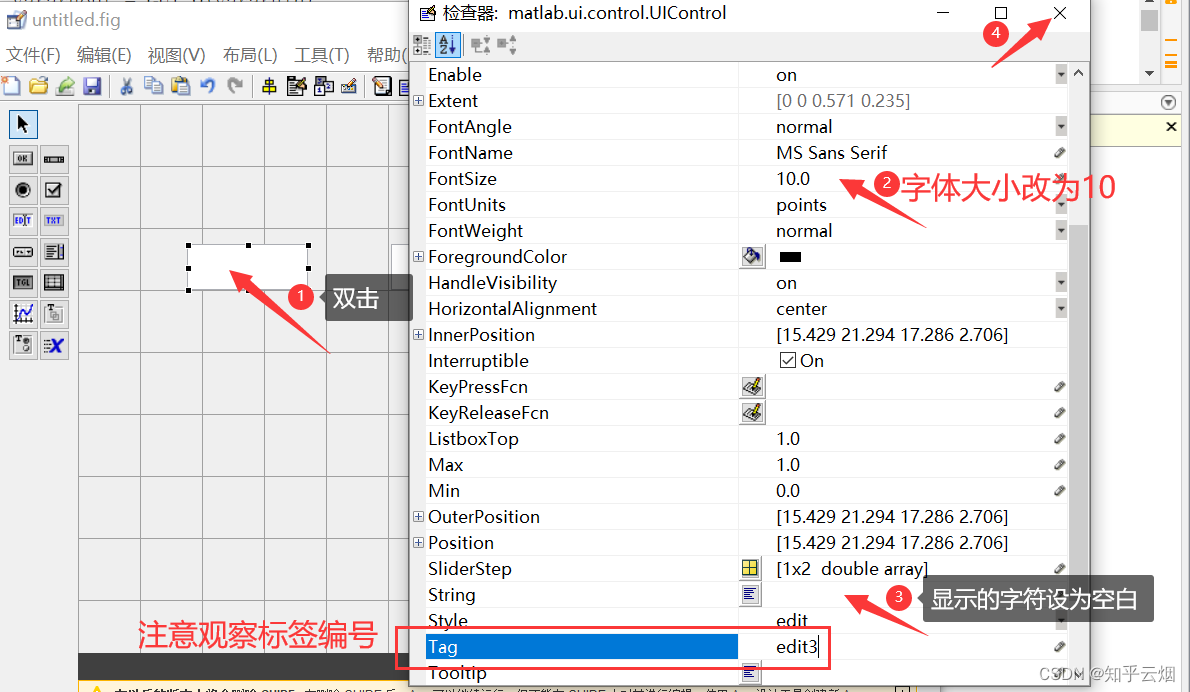Open the KeyPressFcn editor button
Screen dimensions: 1190x692
pyautogui.click(x=752, y=386)
